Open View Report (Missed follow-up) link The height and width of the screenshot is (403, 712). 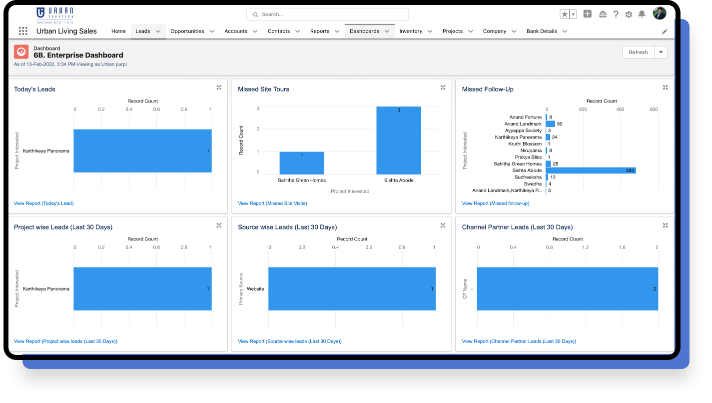[495, 203]
